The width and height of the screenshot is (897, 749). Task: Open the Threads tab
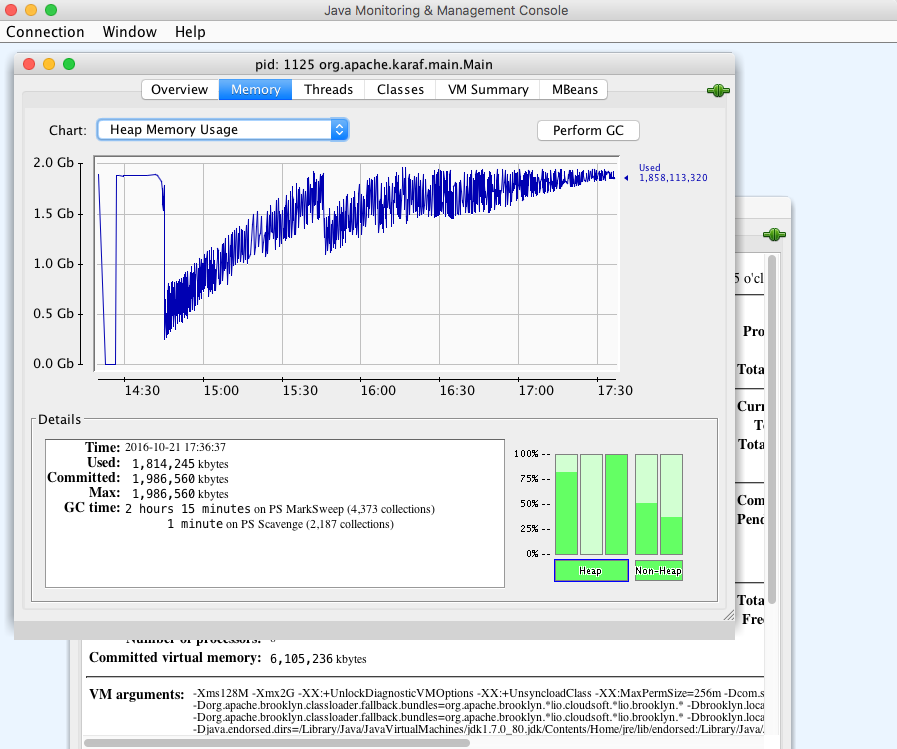click(328, 90)
